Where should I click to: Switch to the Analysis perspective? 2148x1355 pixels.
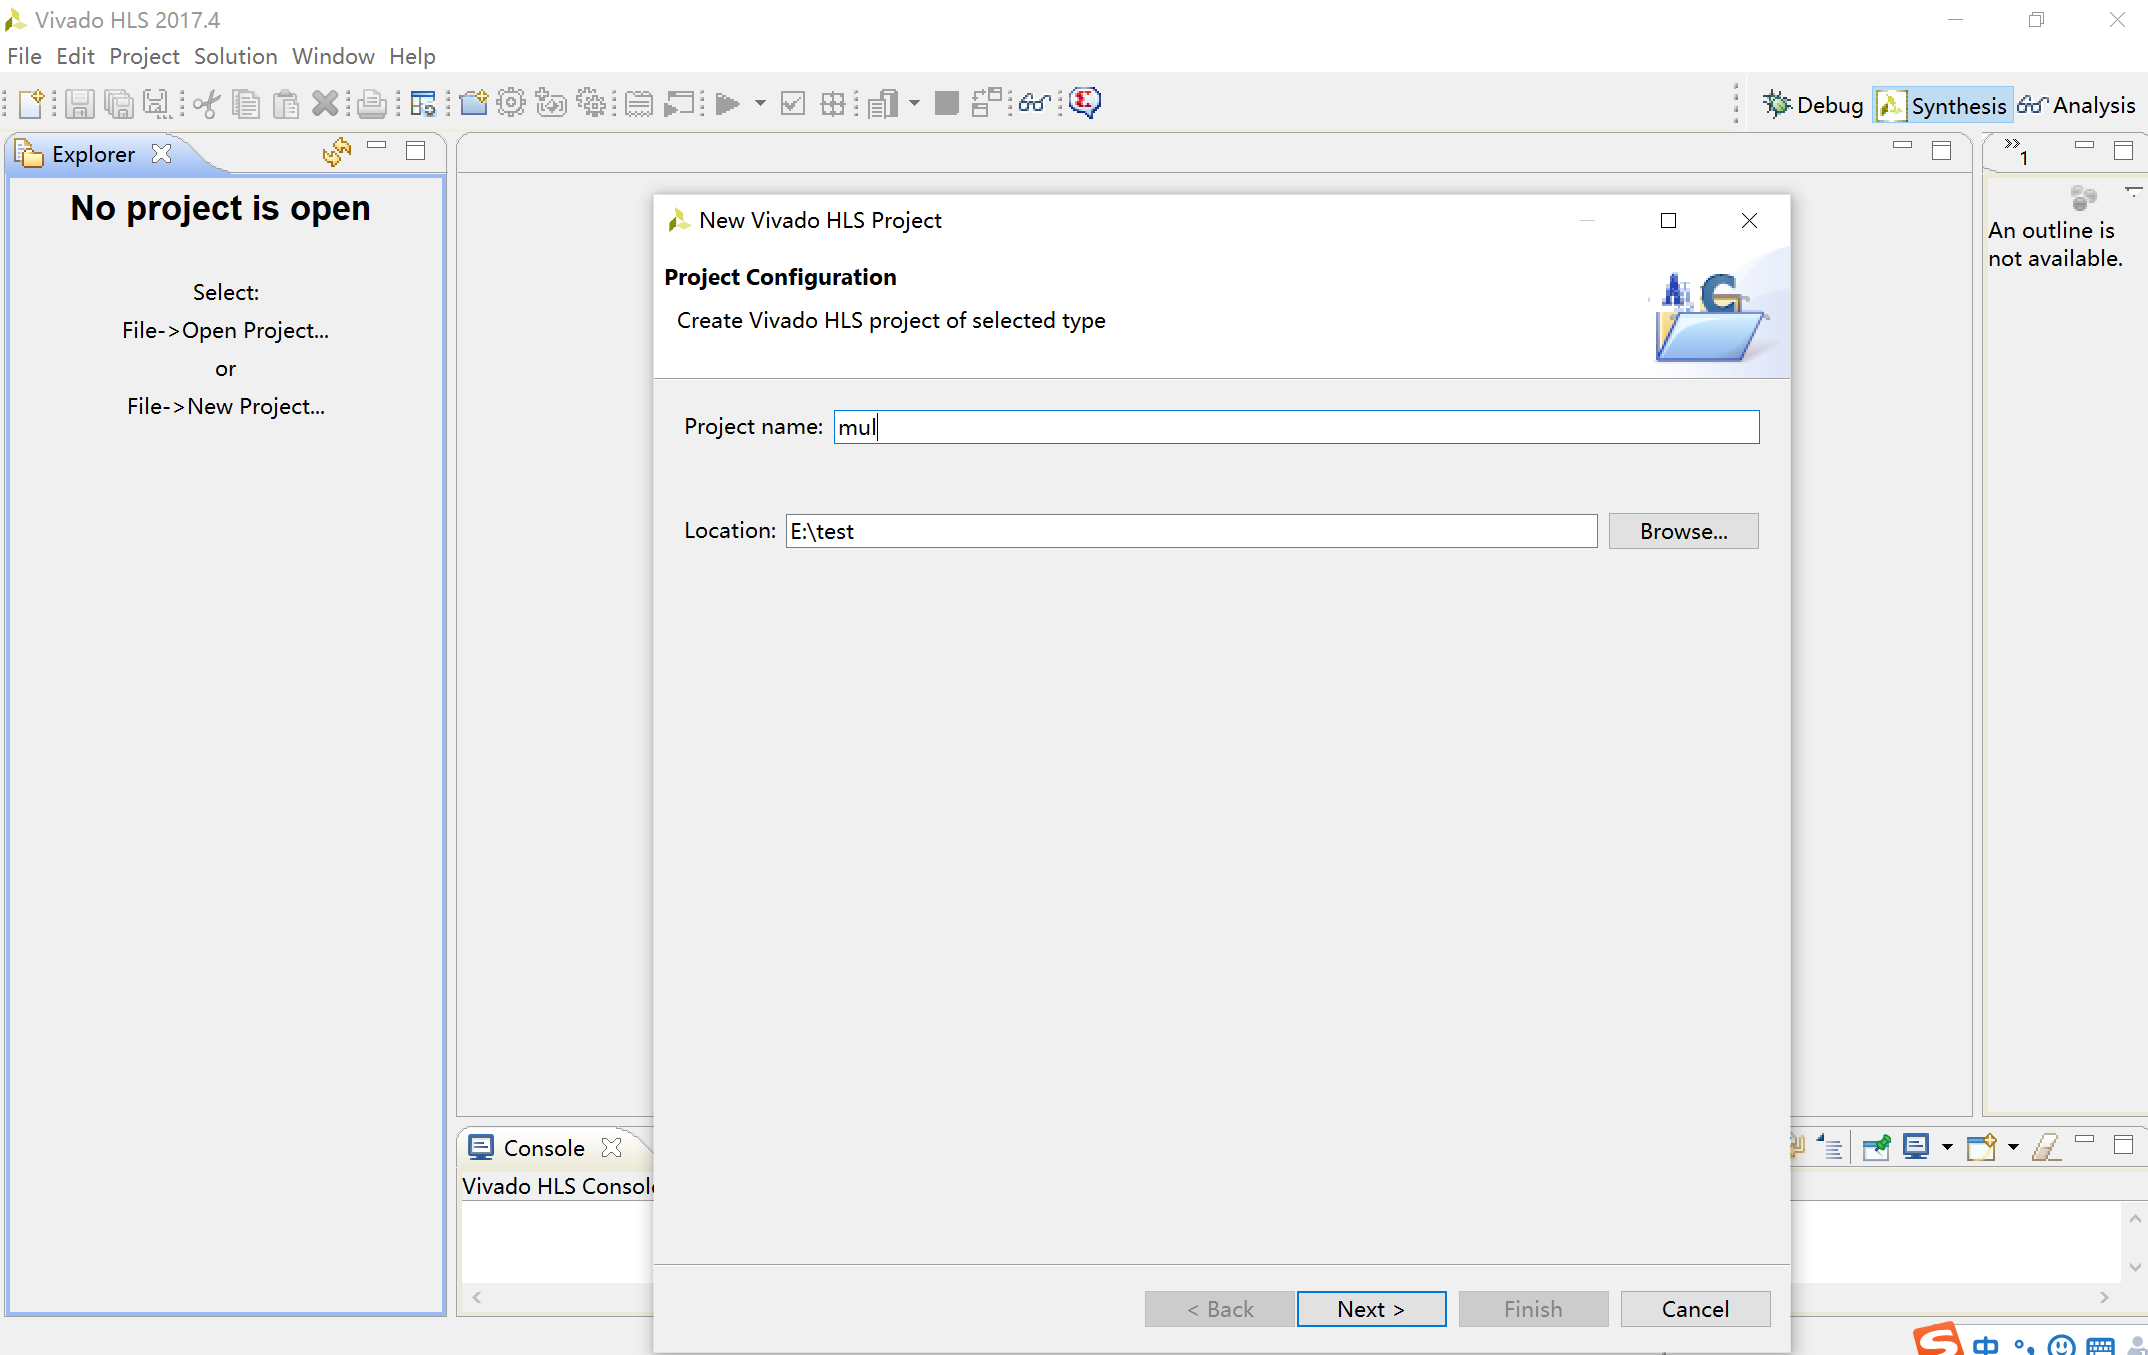[x=2077, y=105]
